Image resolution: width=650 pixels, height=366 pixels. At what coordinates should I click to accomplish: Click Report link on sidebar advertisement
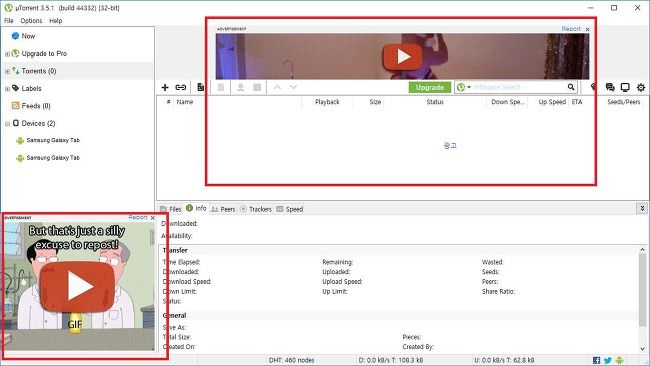point(138,217)
